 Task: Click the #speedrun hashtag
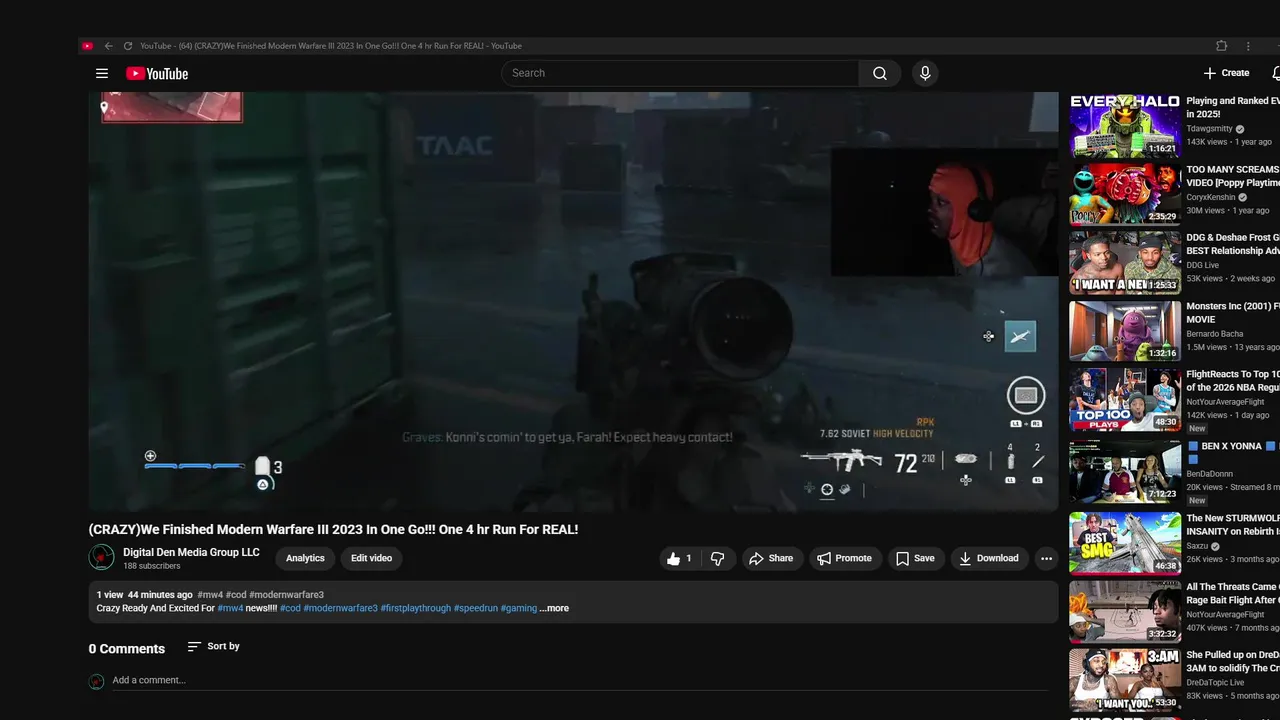[x=475, y=608]
